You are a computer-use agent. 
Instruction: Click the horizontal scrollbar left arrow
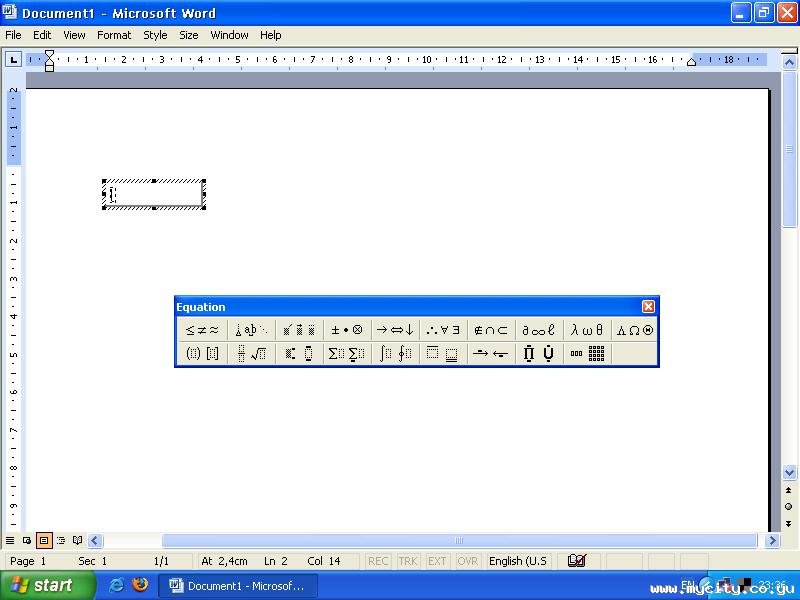coord(95,540)
